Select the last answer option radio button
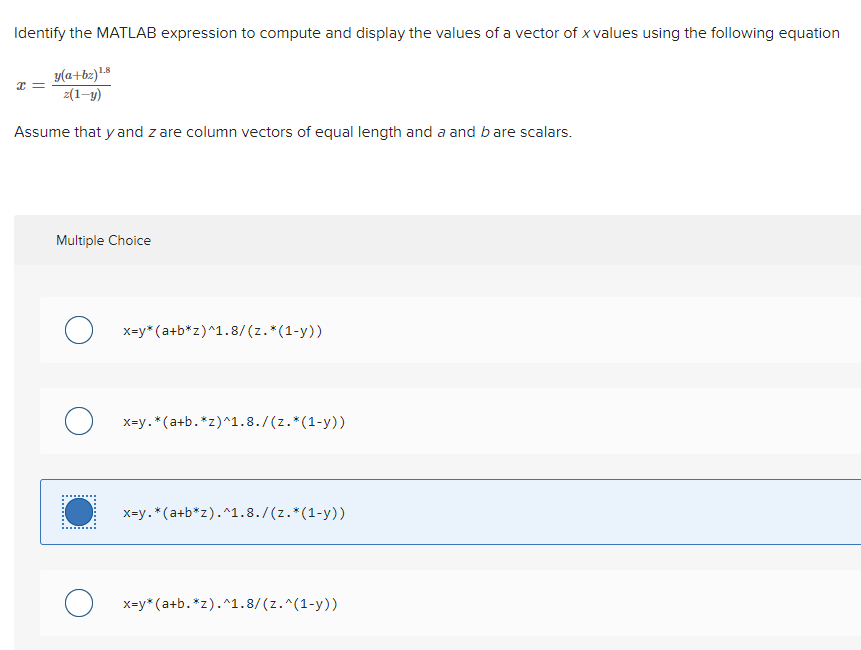 [x=78, y=602]
